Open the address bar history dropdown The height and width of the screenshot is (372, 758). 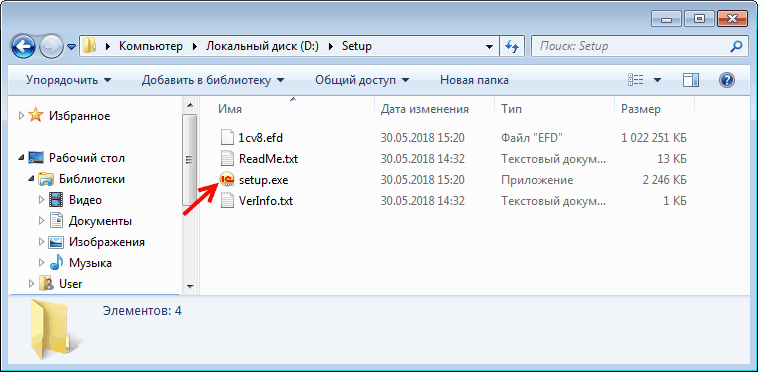click(x=490, y=47)
